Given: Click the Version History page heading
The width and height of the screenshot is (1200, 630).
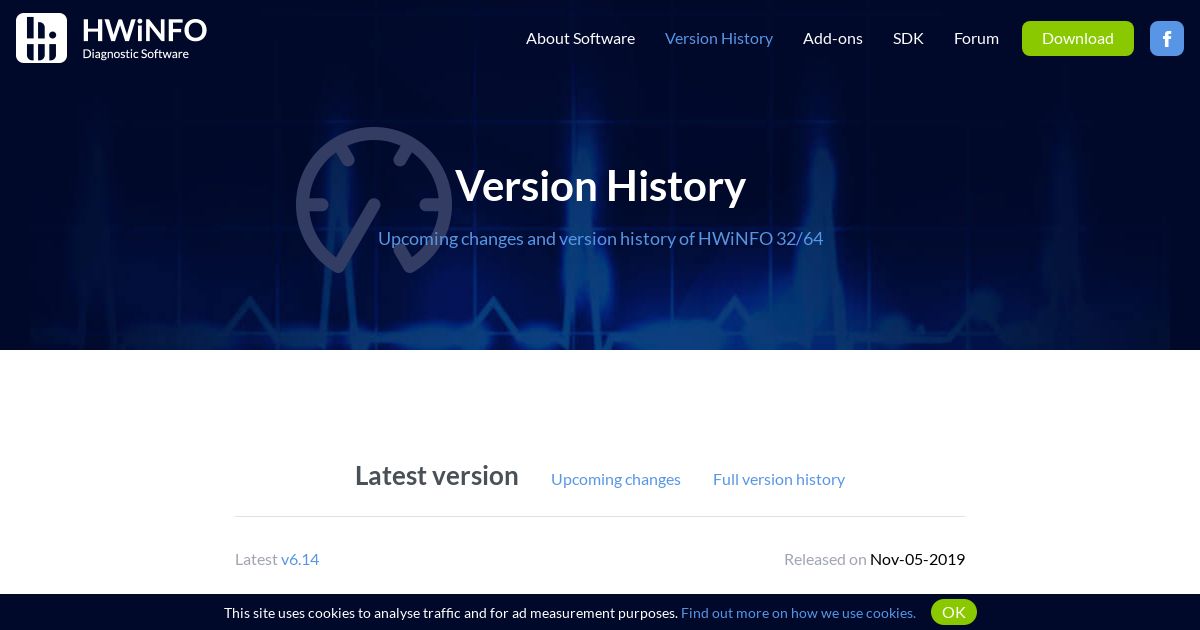Looking at the screenshot, I should point(600,186).
